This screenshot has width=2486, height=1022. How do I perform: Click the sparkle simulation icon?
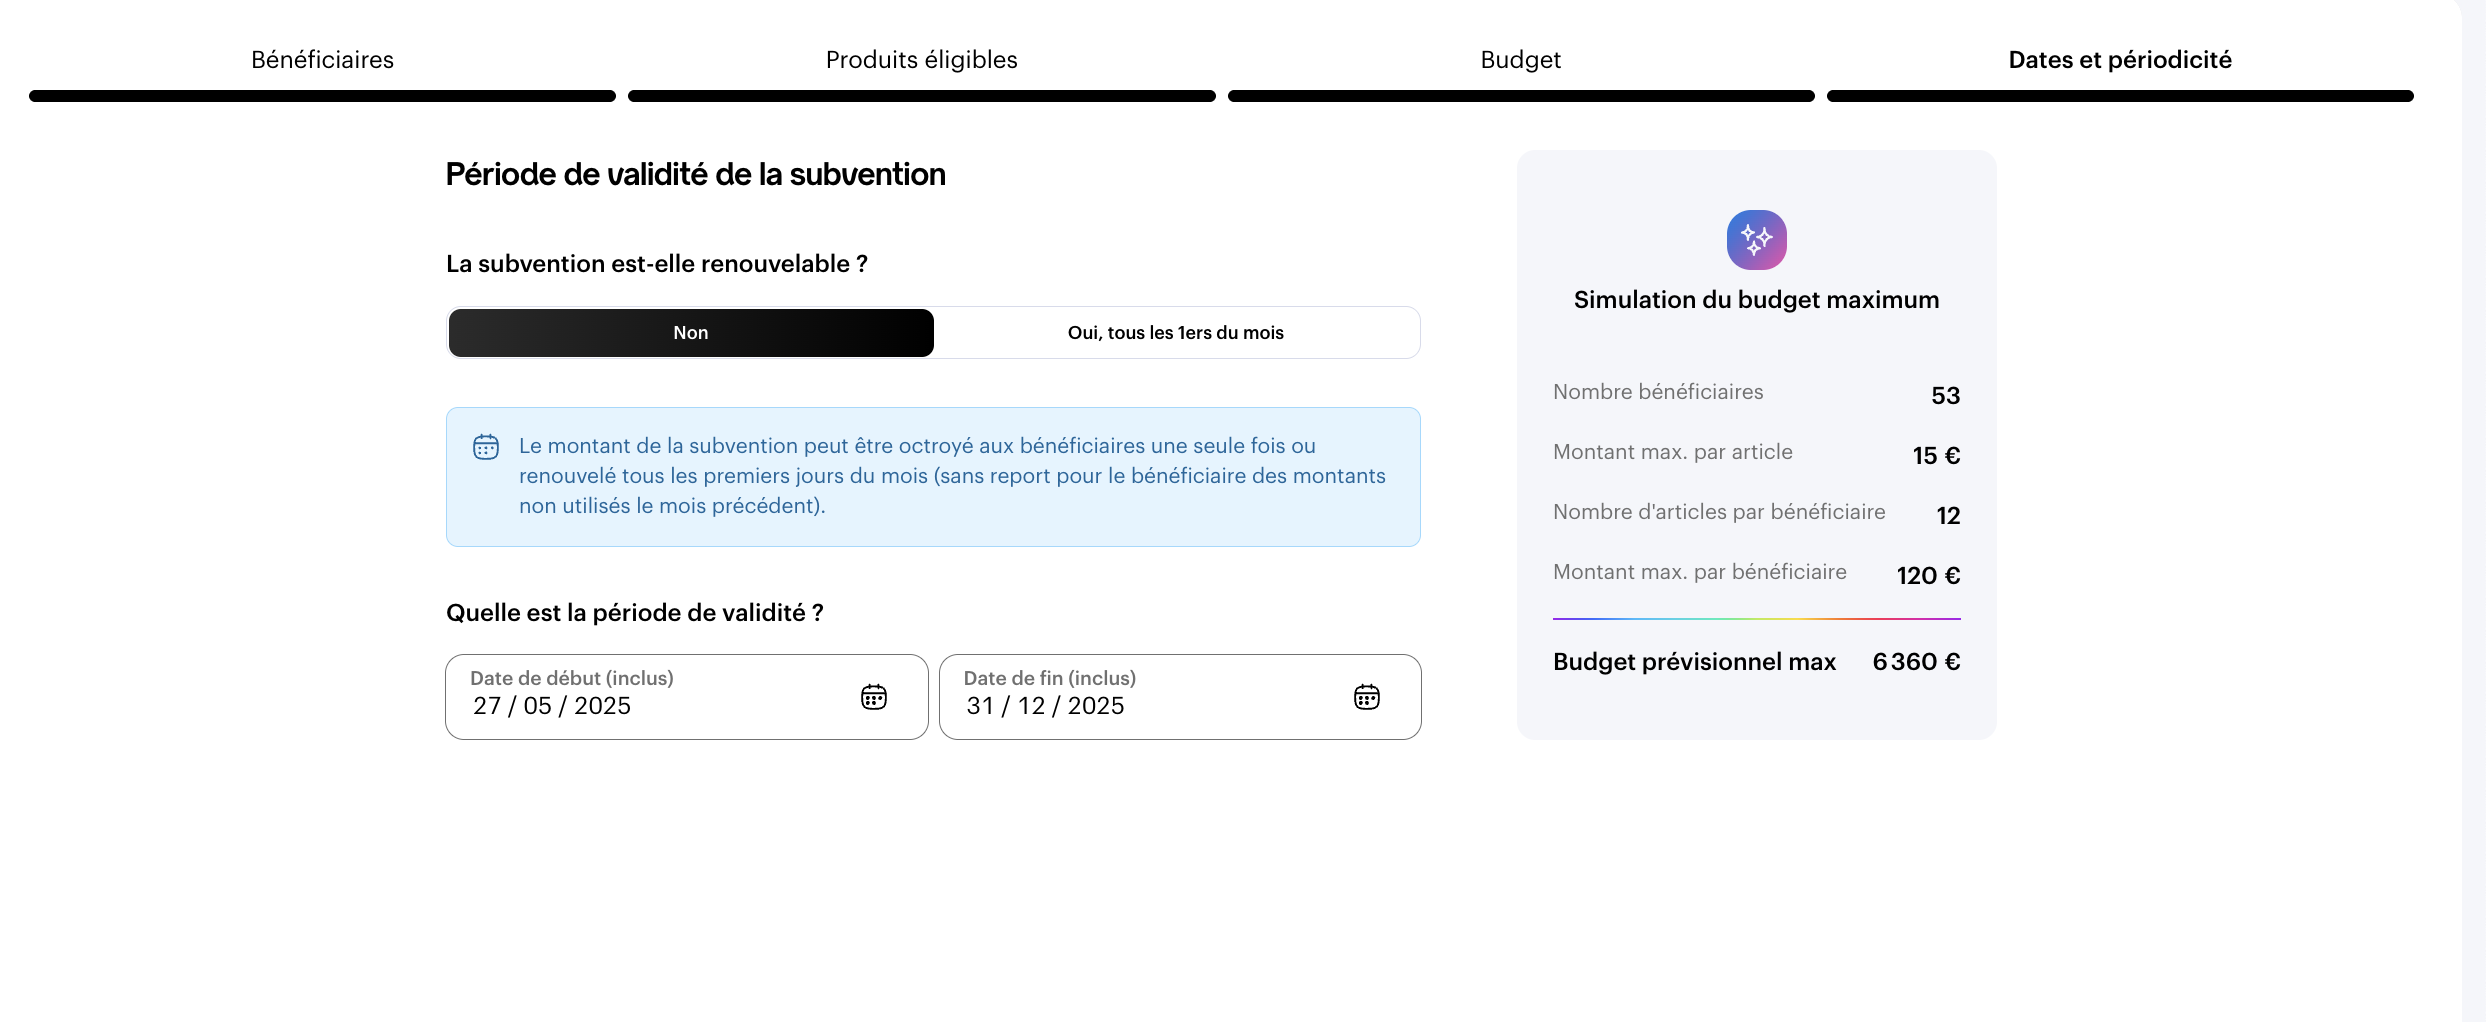click(1757, 240)
